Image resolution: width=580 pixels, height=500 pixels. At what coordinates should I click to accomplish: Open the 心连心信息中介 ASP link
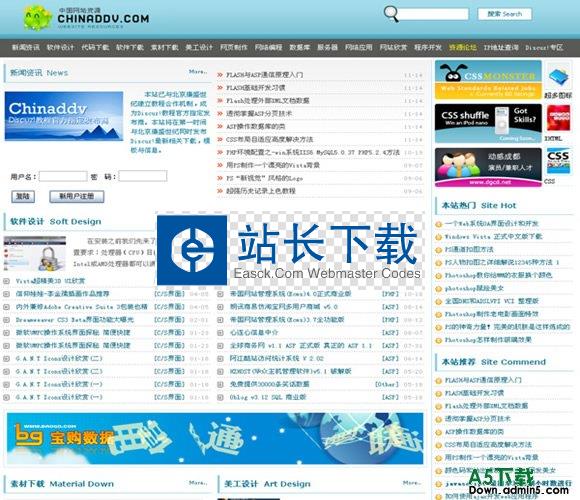pos(254,332)
